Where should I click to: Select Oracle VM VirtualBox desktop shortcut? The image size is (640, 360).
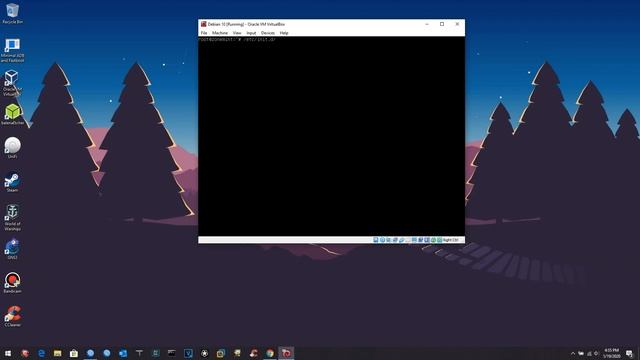(12, 83)
